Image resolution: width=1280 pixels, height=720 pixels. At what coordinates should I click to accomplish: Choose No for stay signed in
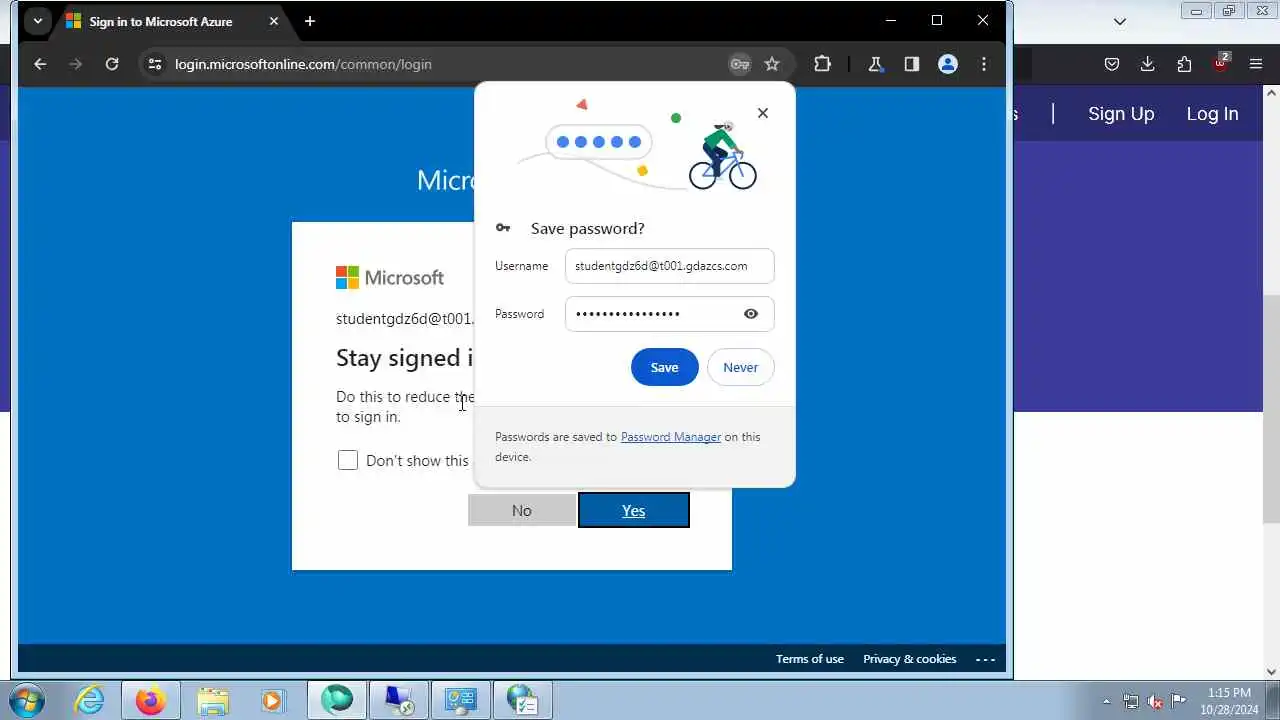pyautogui.click(x=522, y=510)
